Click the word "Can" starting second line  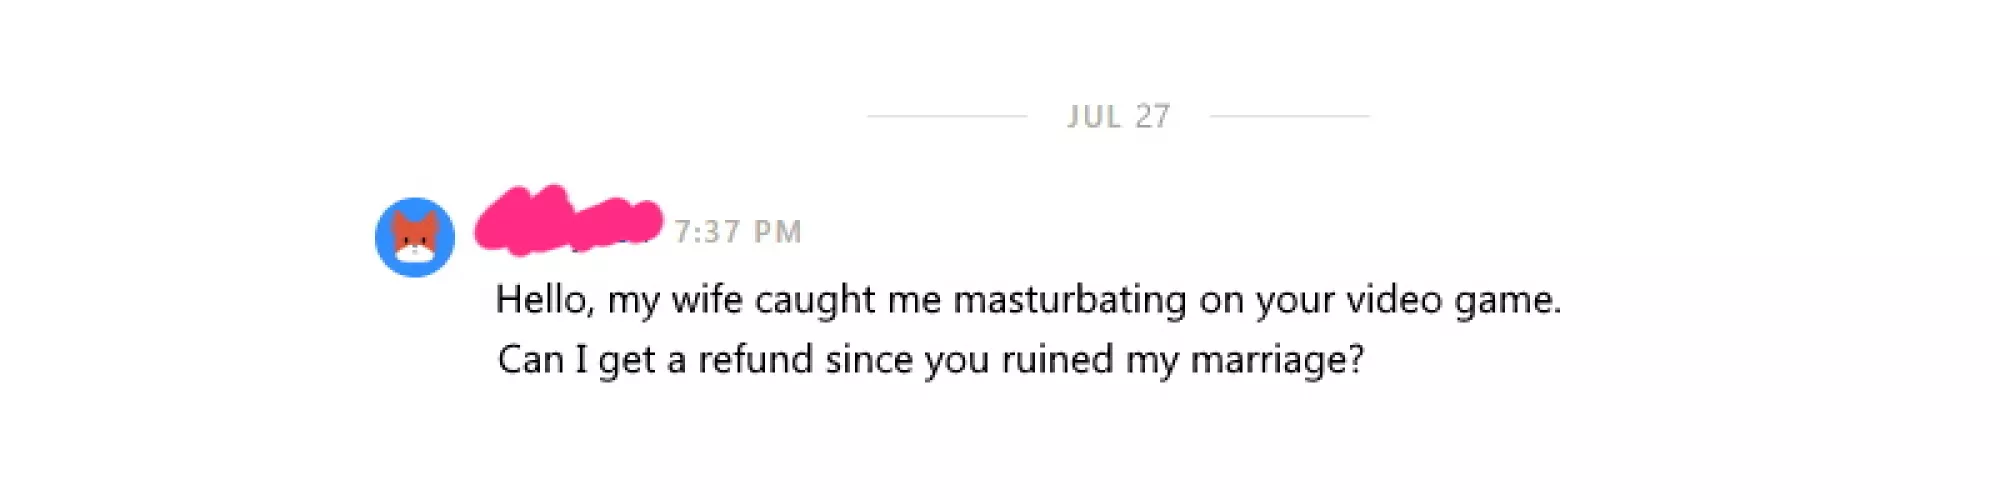pyautogui.click(x=530, y=360)
